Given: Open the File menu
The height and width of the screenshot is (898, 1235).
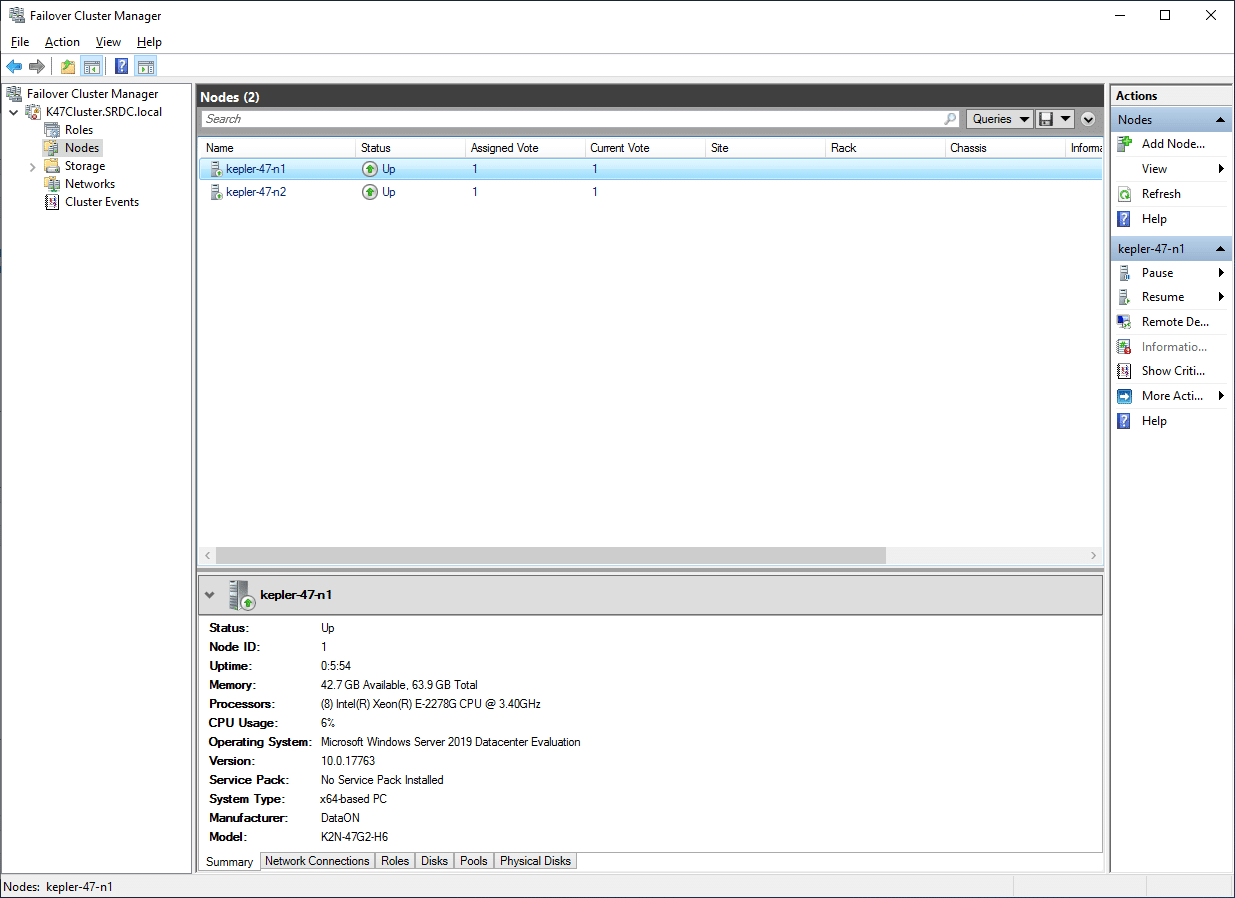Looking at the screenshot, I should (x=20, y=42).
